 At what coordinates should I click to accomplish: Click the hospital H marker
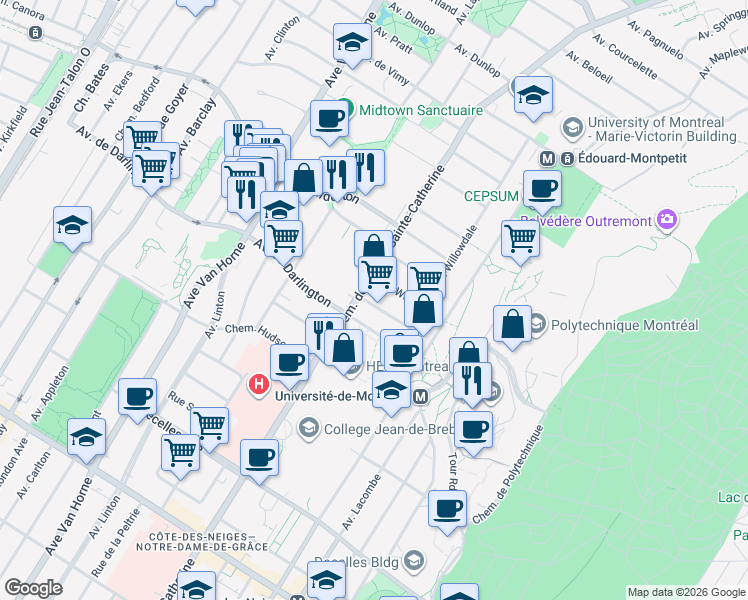pos(259,385)
